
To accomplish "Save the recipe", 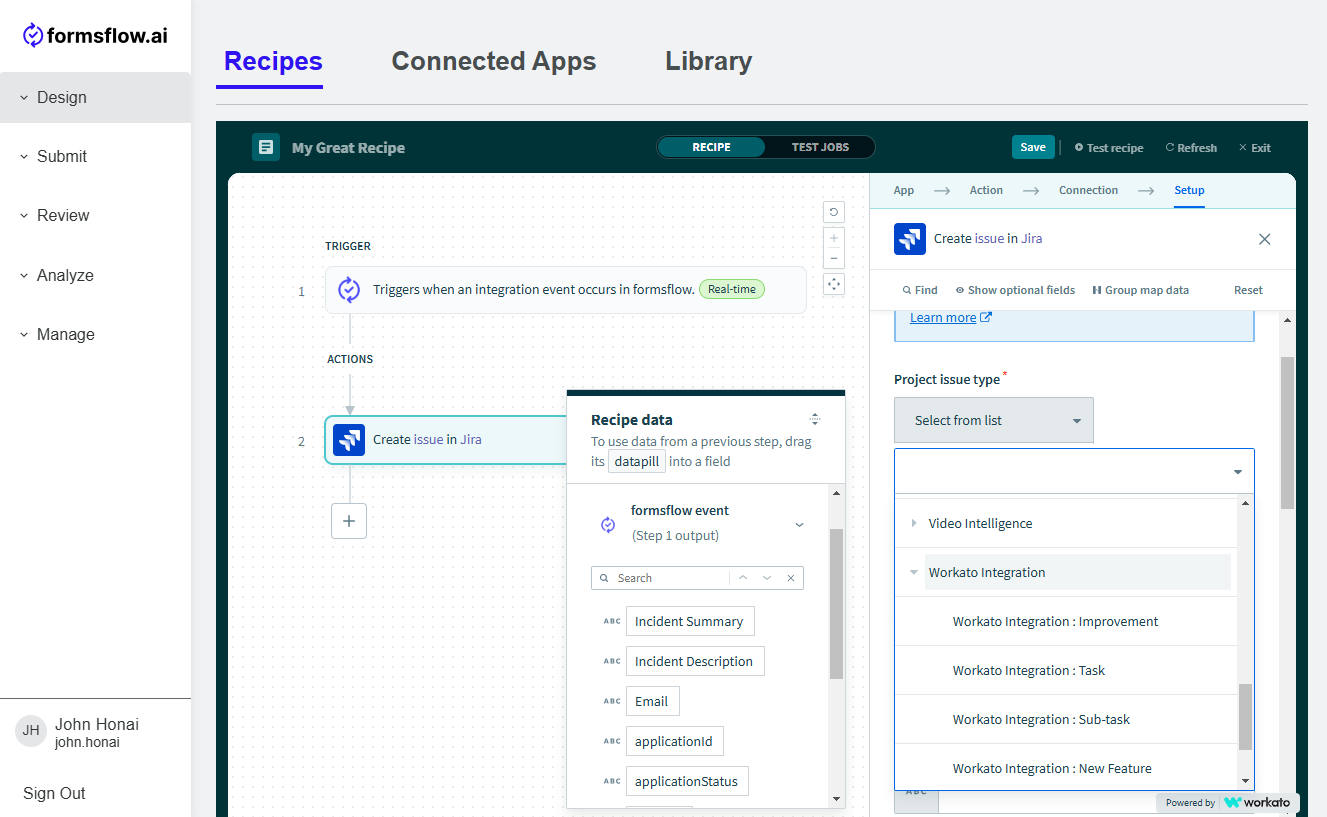I will click(1033, 147).
